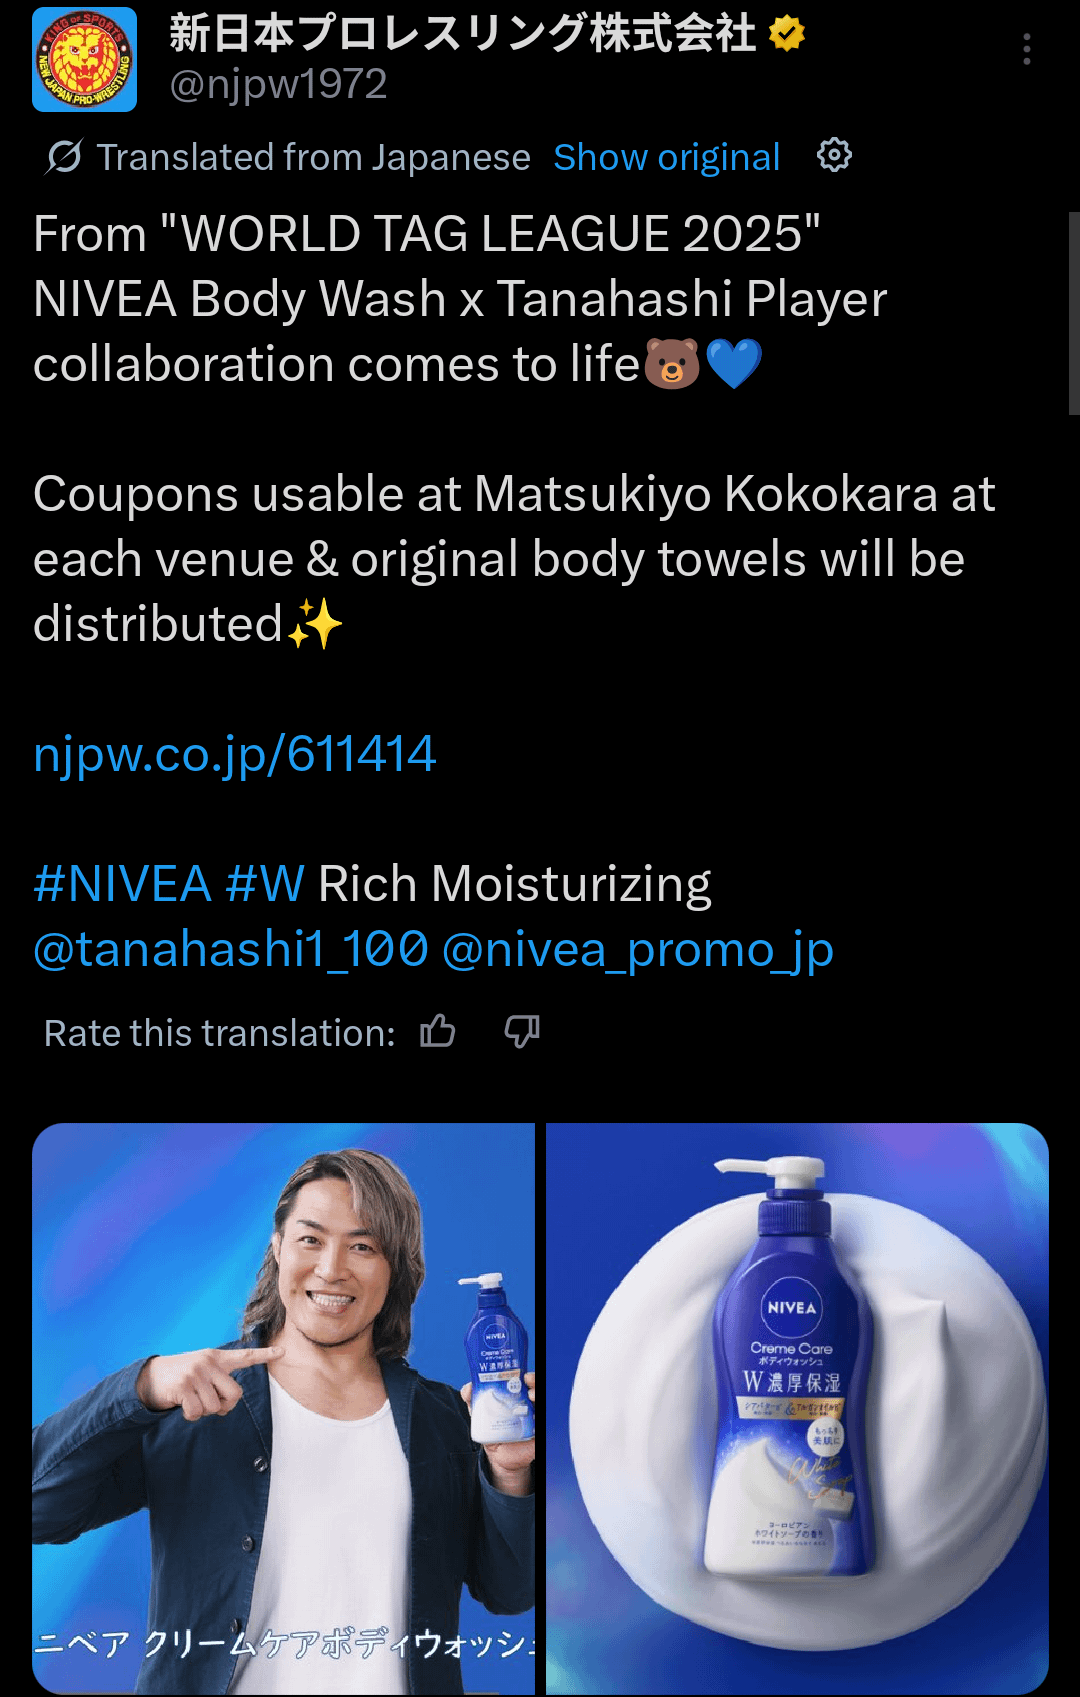
Task: Show original Japanese text
Action: [667, 157]
